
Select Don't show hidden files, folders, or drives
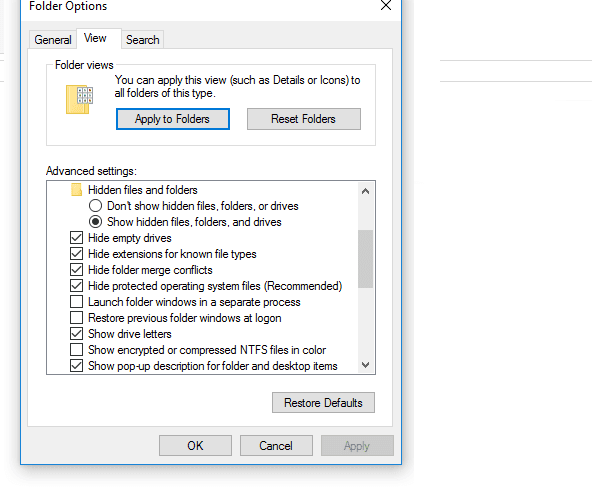(x=95, y=206)
